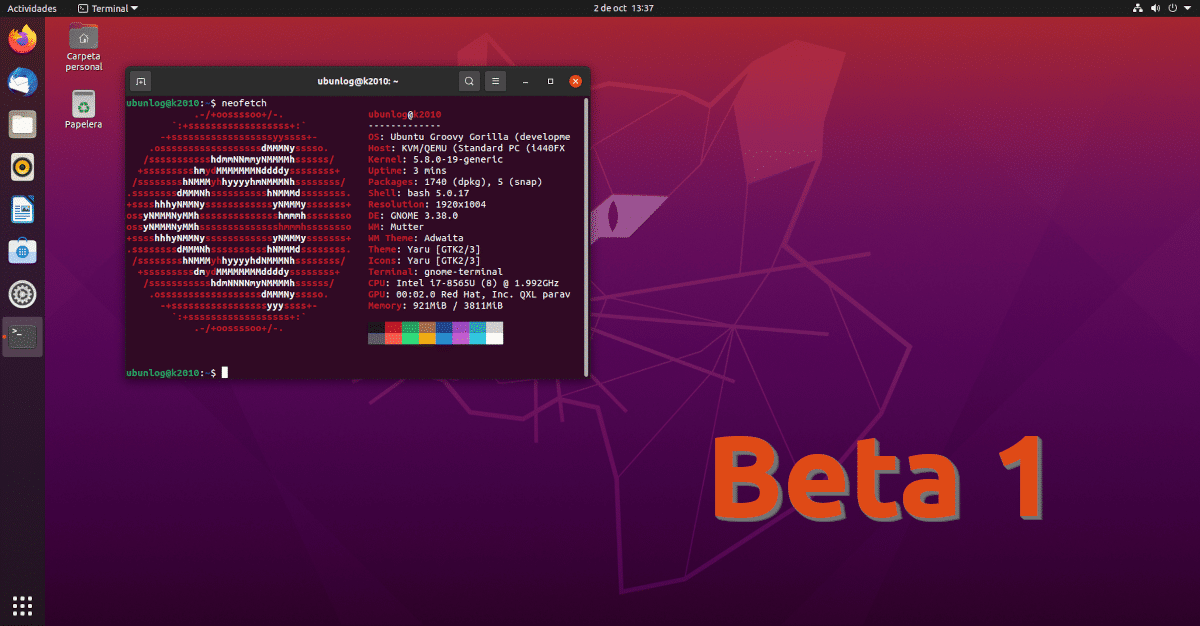The width and height of the screenshot is (1200, 626).
Task: Expand the Terminal app menu in top bar
Action: [108, 8]
